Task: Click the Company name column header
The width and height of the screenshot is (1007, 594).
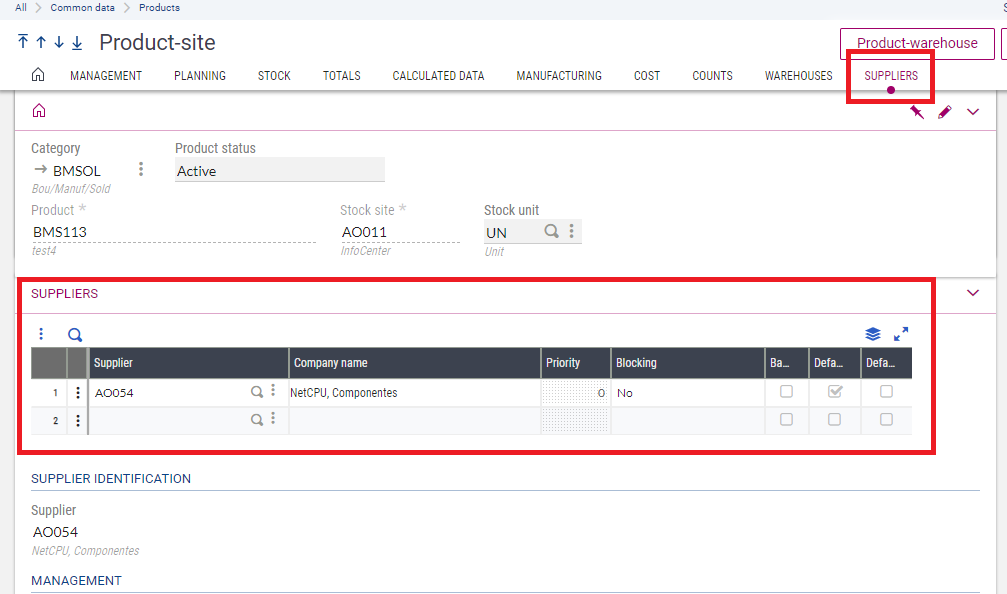Action: click(x=415, y=363)
